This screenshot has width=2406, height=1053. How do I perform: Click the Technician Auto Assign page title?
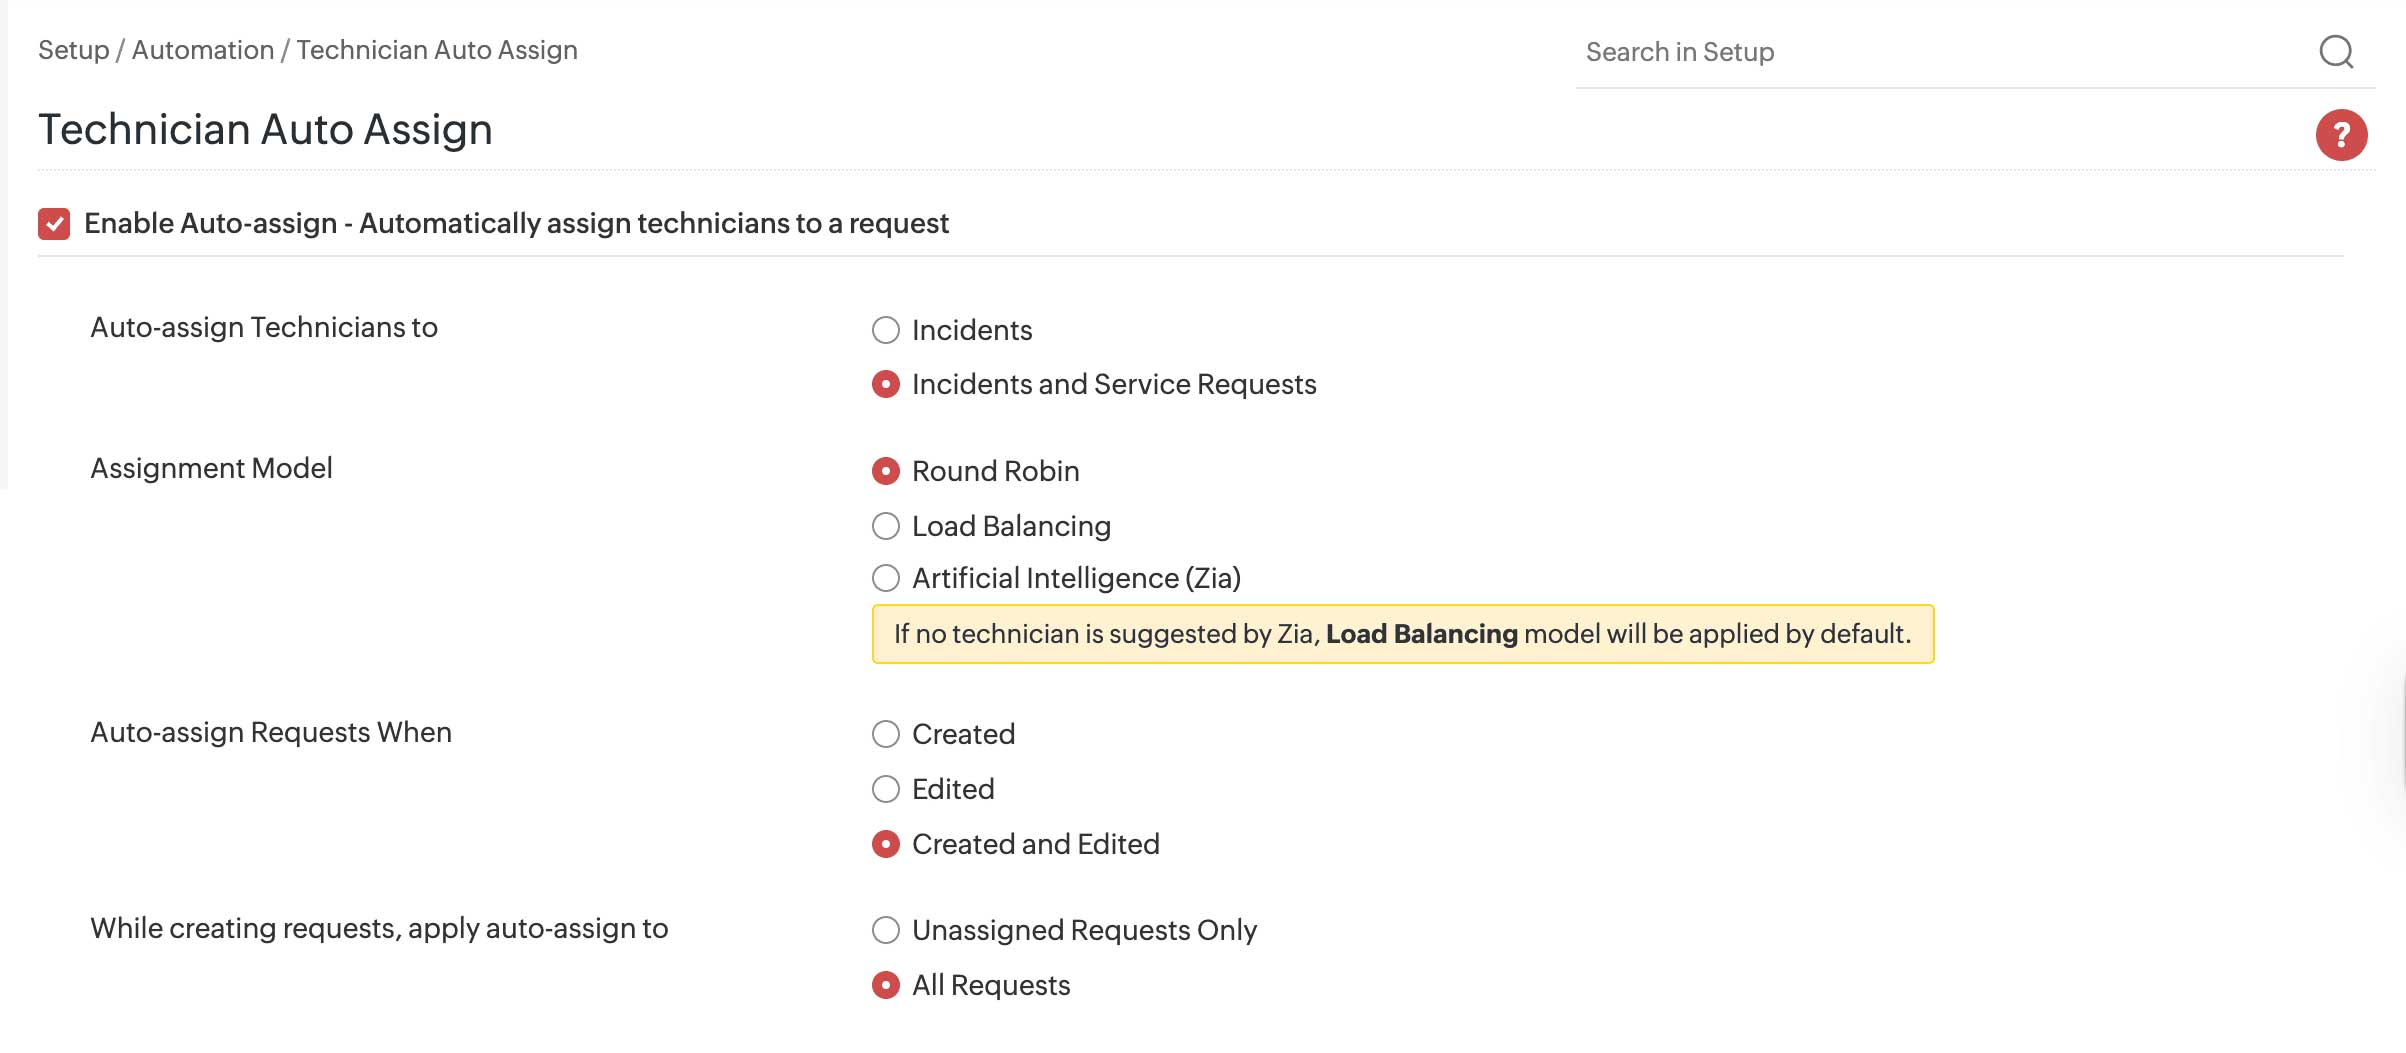tap(265, 128)
